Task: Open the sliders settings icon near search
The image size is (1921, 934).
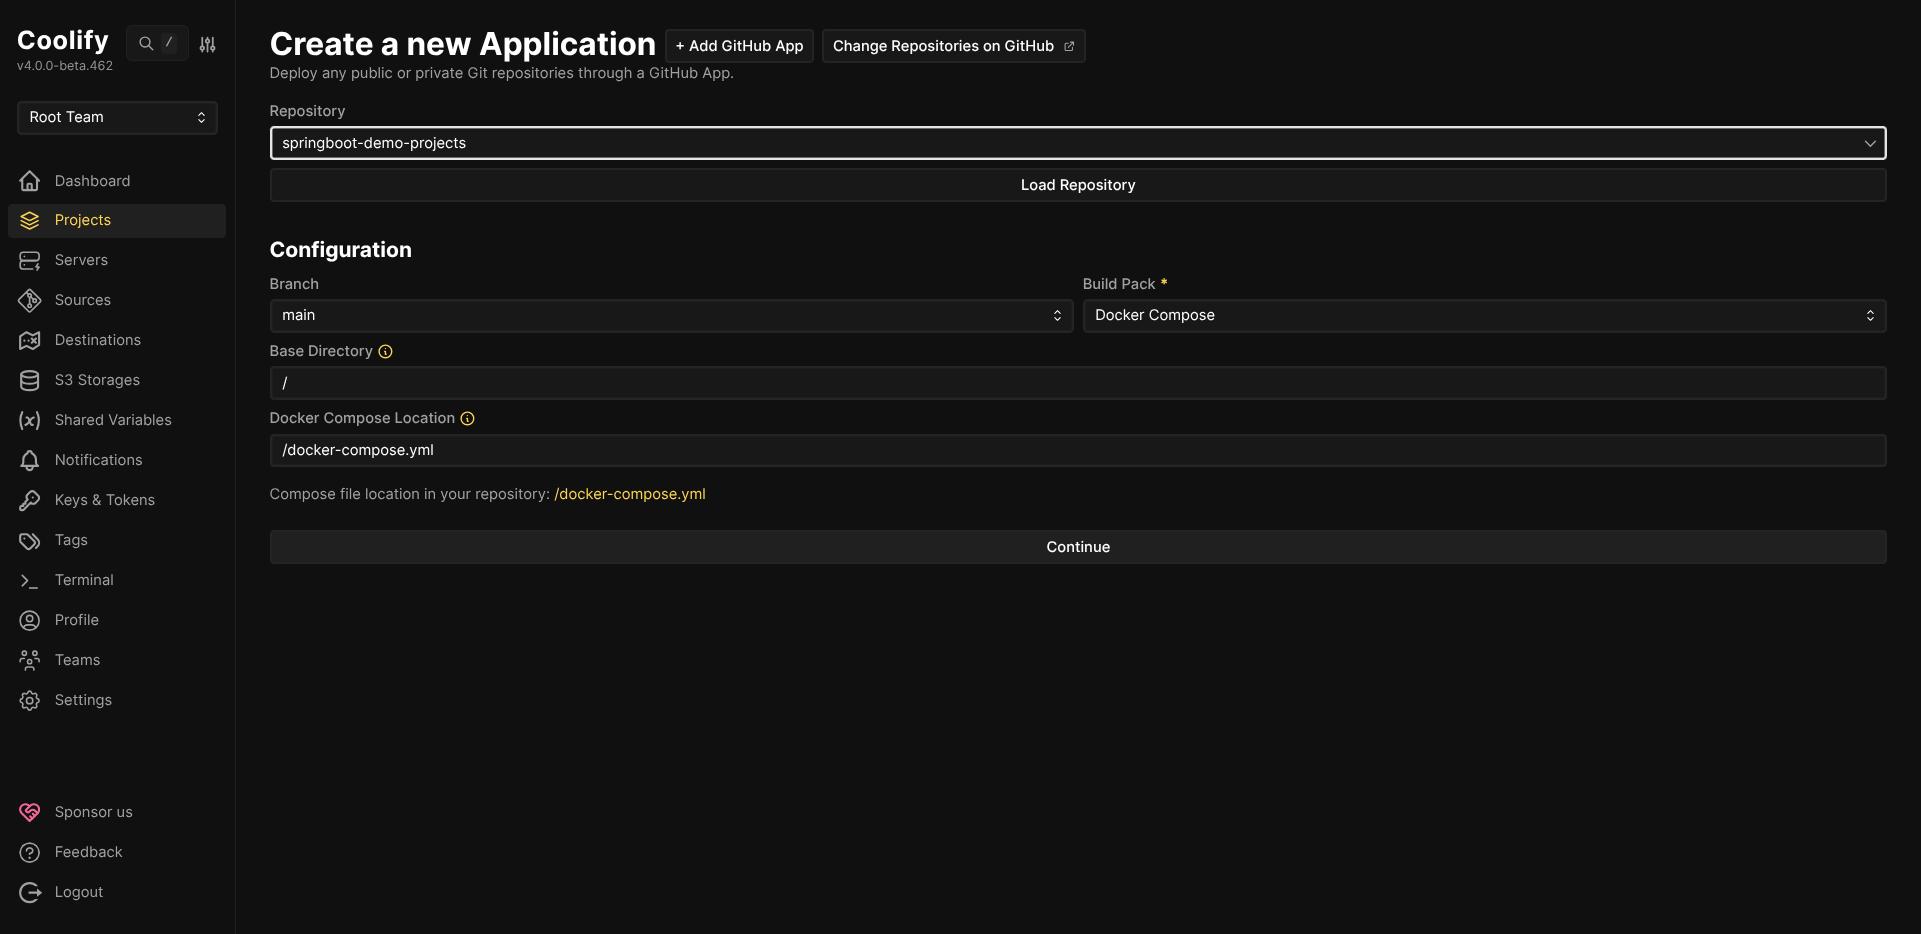Action: tap(207, 45)
